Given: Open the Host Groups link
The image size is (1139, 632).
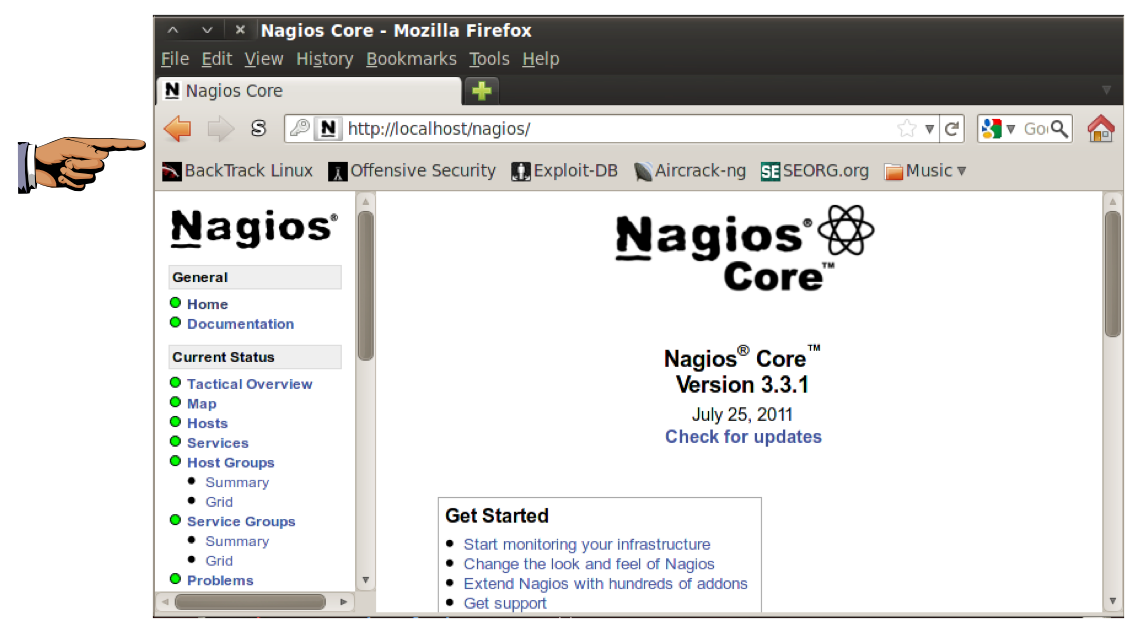Looking at the screenshot, I should pyautogui.click(x=230, y=463).
